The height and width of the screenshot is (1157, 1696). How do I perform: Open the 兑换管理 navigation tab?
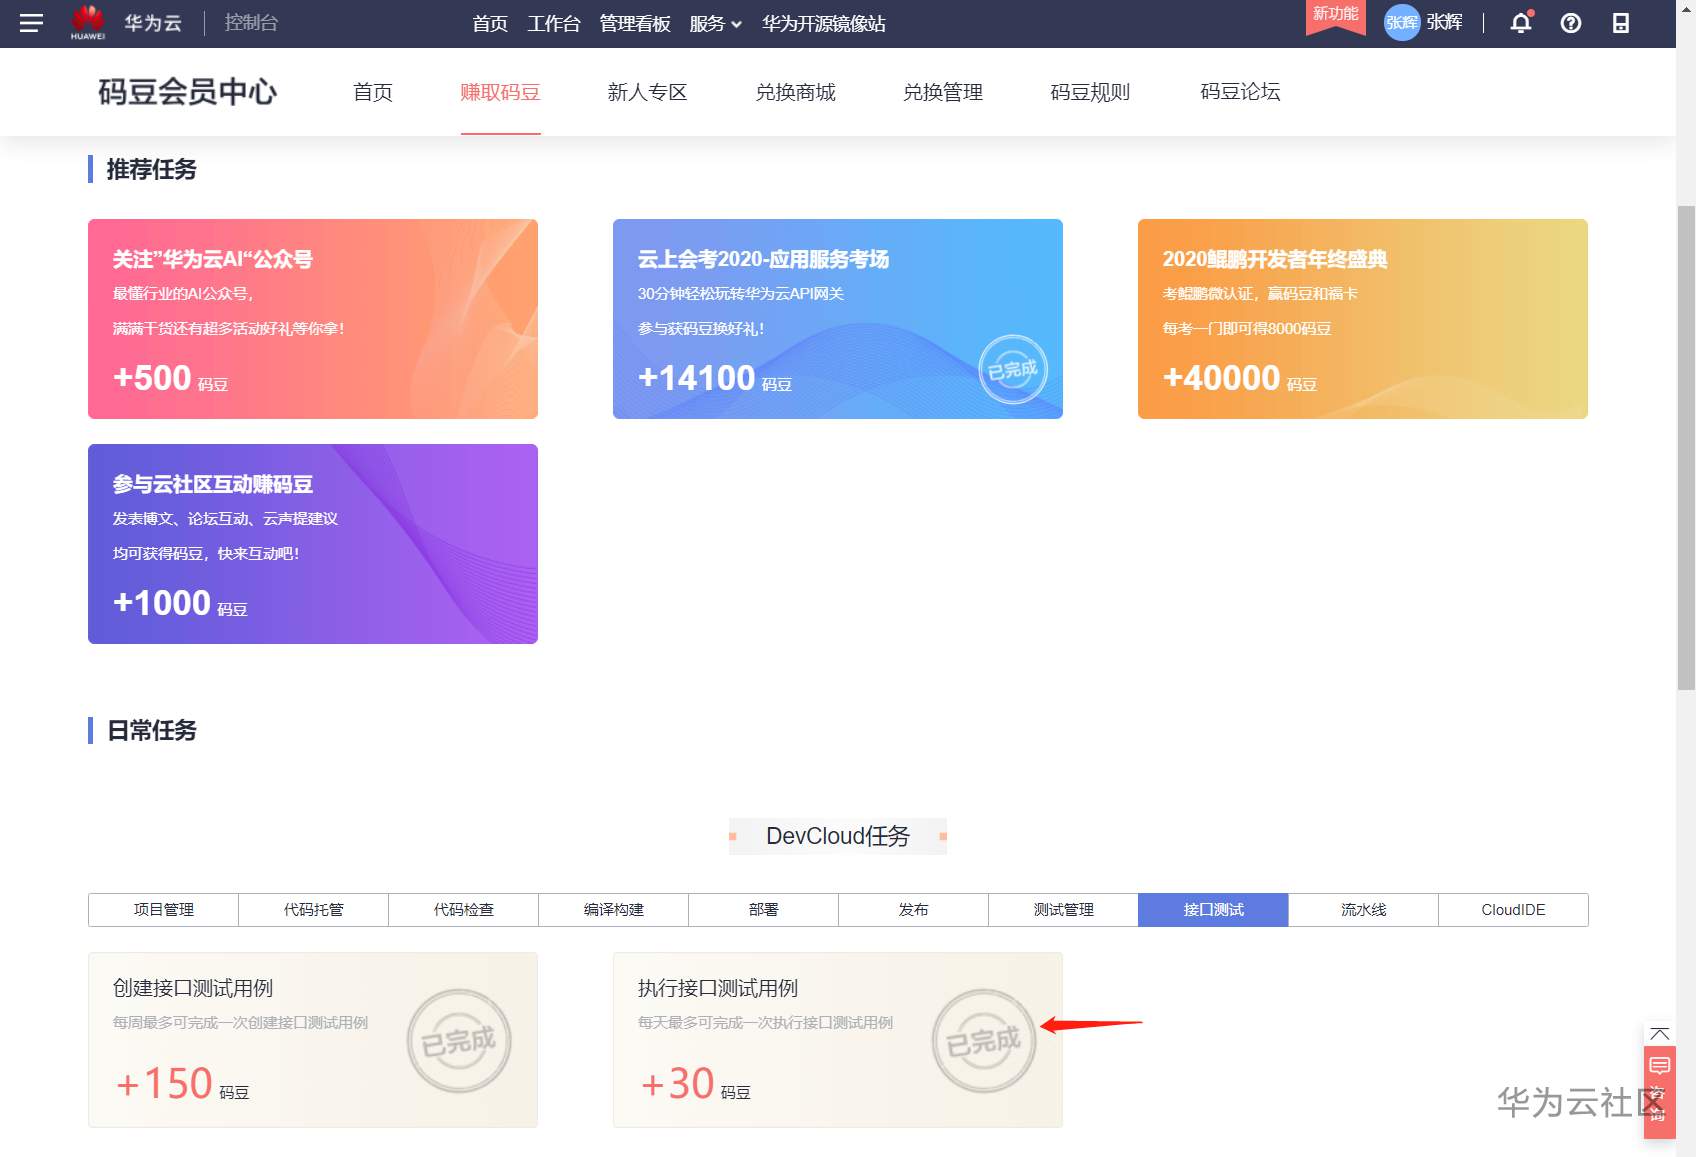click(943, 92)
